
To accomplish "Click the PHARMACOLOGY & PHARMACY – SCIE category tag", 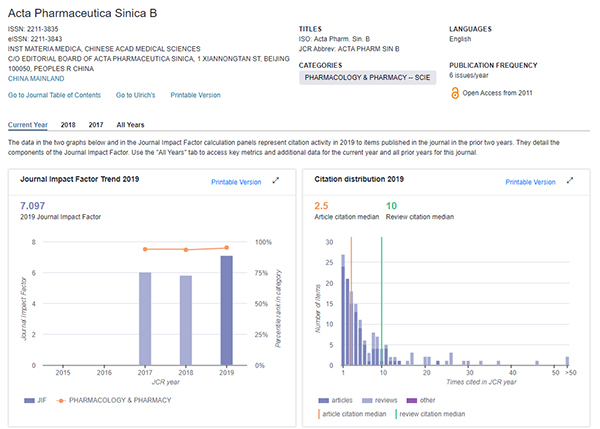I will click(367, 76).
